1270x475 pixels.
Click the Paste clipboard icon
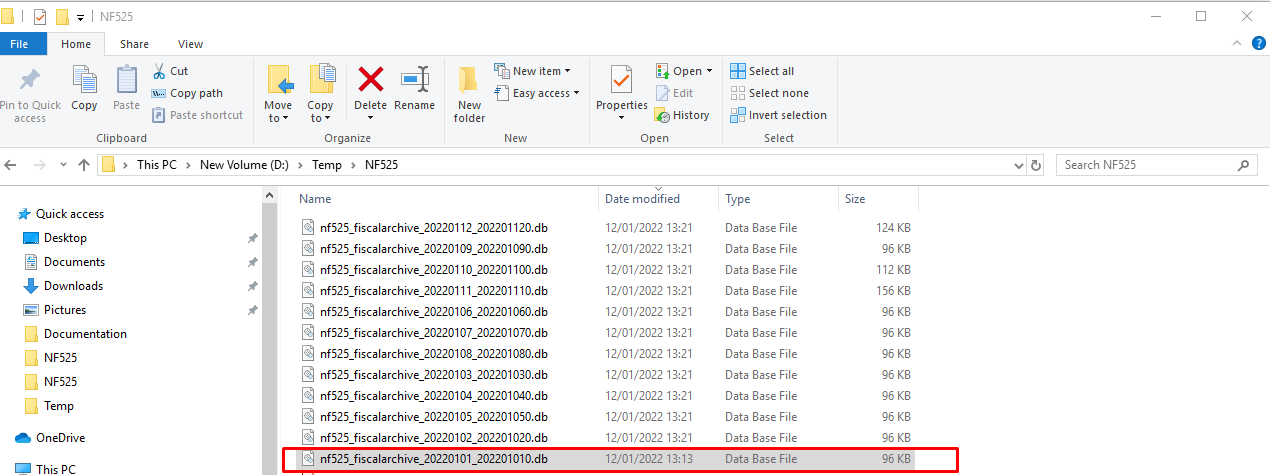click(x=127, y=81)
